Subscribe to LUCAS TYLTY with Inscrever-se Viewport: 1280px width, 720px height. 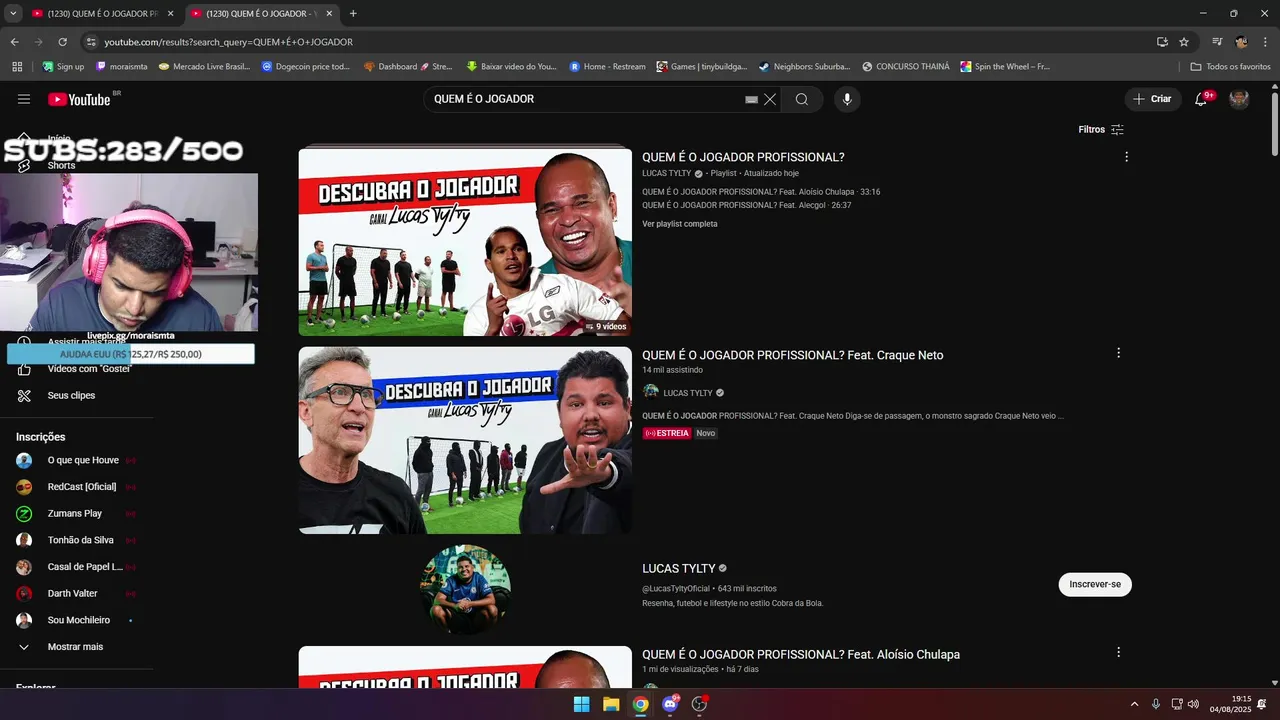pos(1095,584)
